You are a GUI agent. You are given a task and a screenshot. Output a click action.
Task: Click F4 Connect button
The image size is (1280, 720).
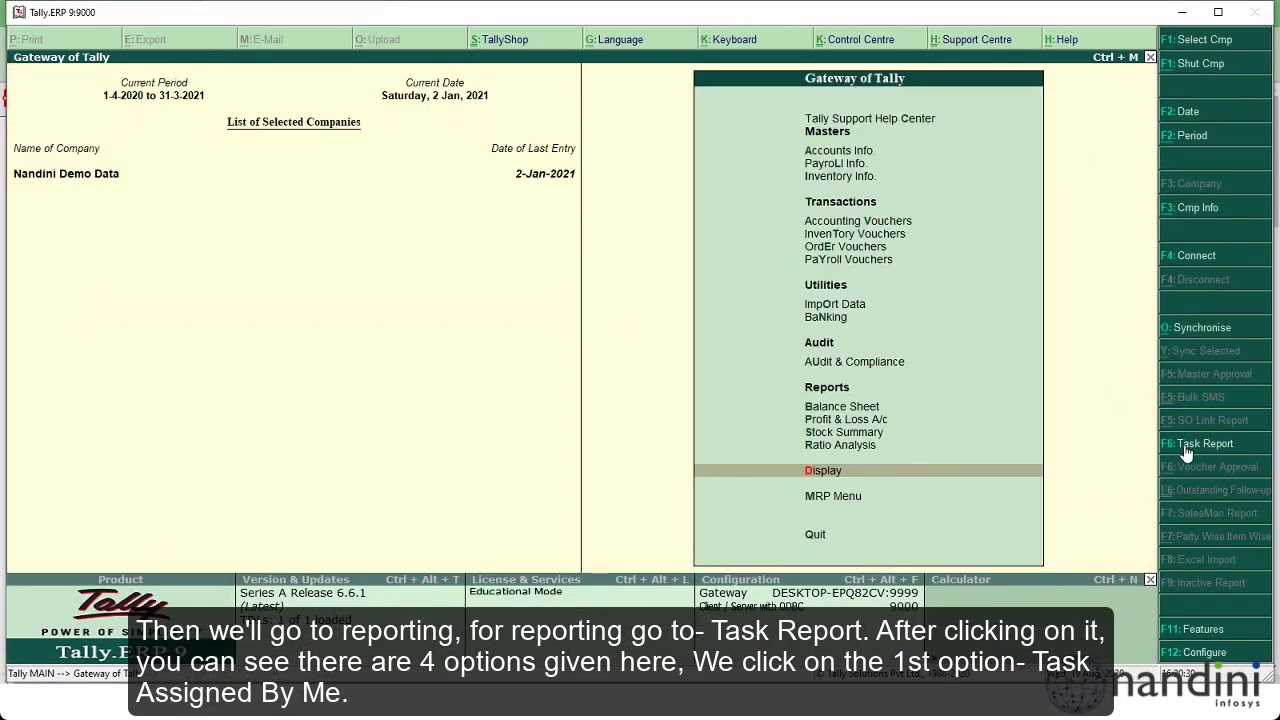coord(1215,256)
